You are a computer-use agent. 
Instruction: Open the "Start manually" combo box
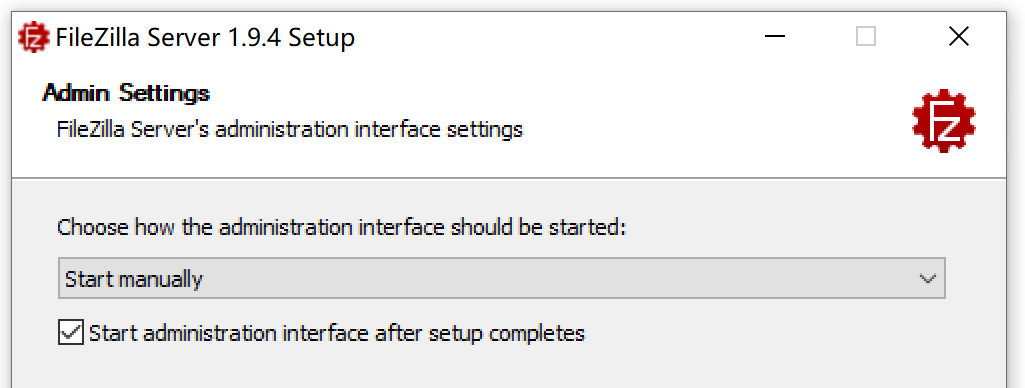pyautogui.click(x=501, y=278)
